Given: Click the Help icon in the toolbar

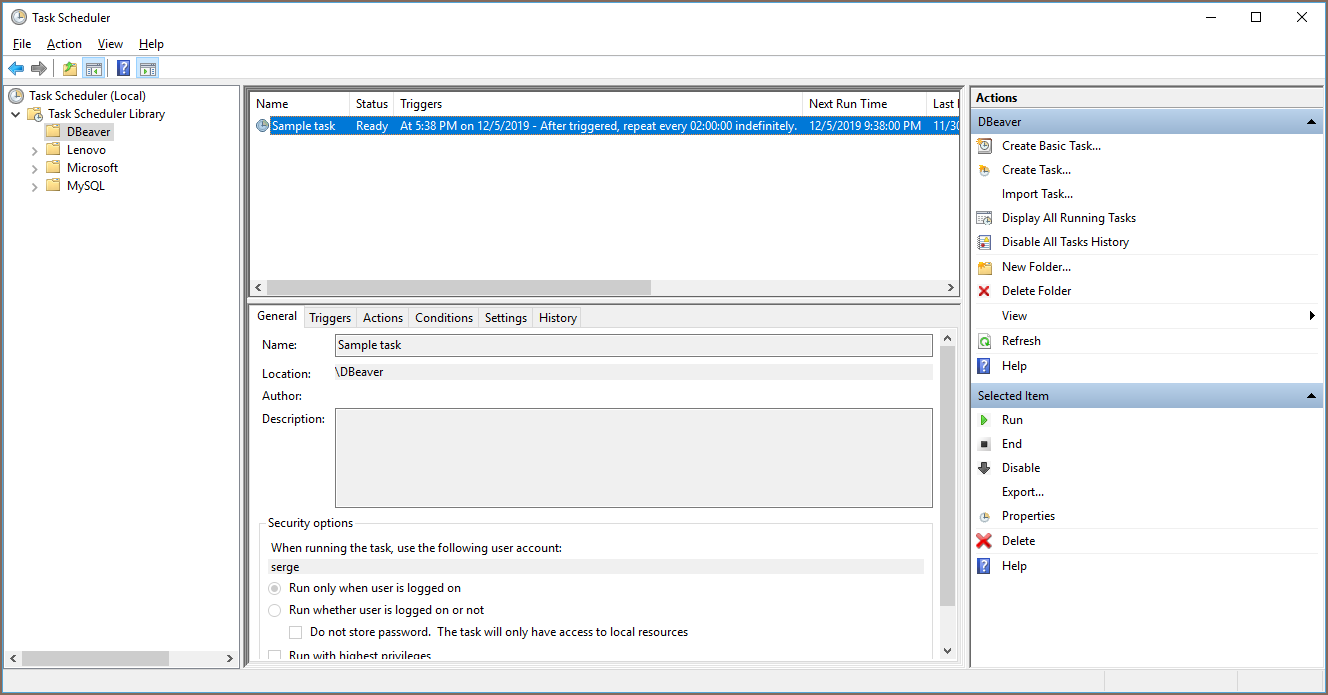Looking at the screenshot, I should coord(123,68).
